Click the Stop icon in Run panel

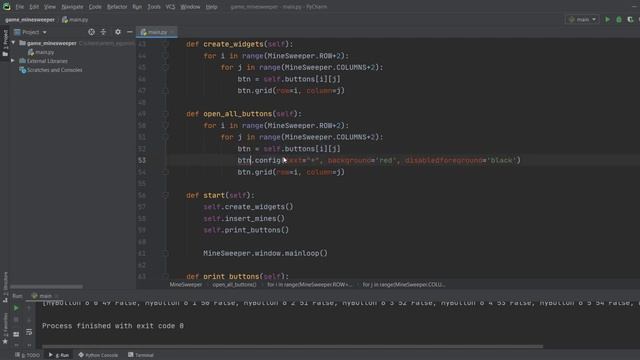point(16,320)
